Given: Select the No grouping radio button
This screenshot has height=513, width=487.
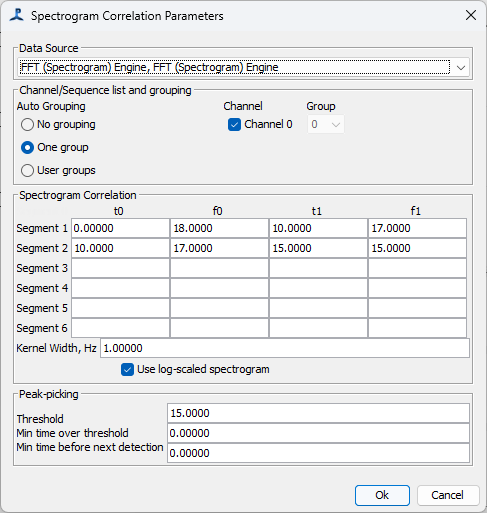Looking at the screenshot, I should click(x=27, y=125).
